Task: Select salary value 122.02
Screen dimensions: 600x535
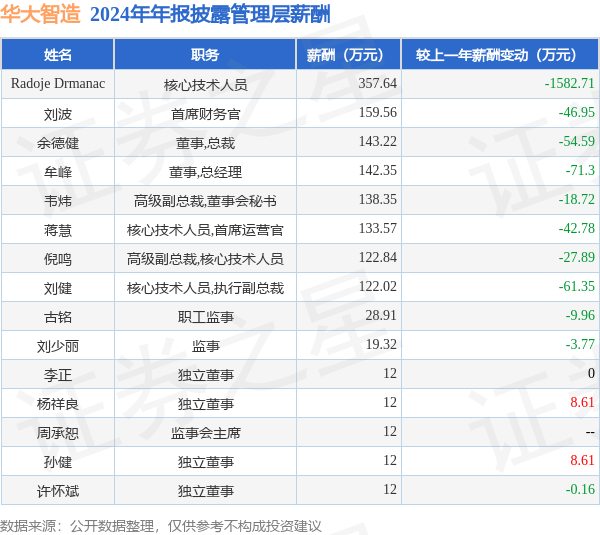Action: coord(378,286)
